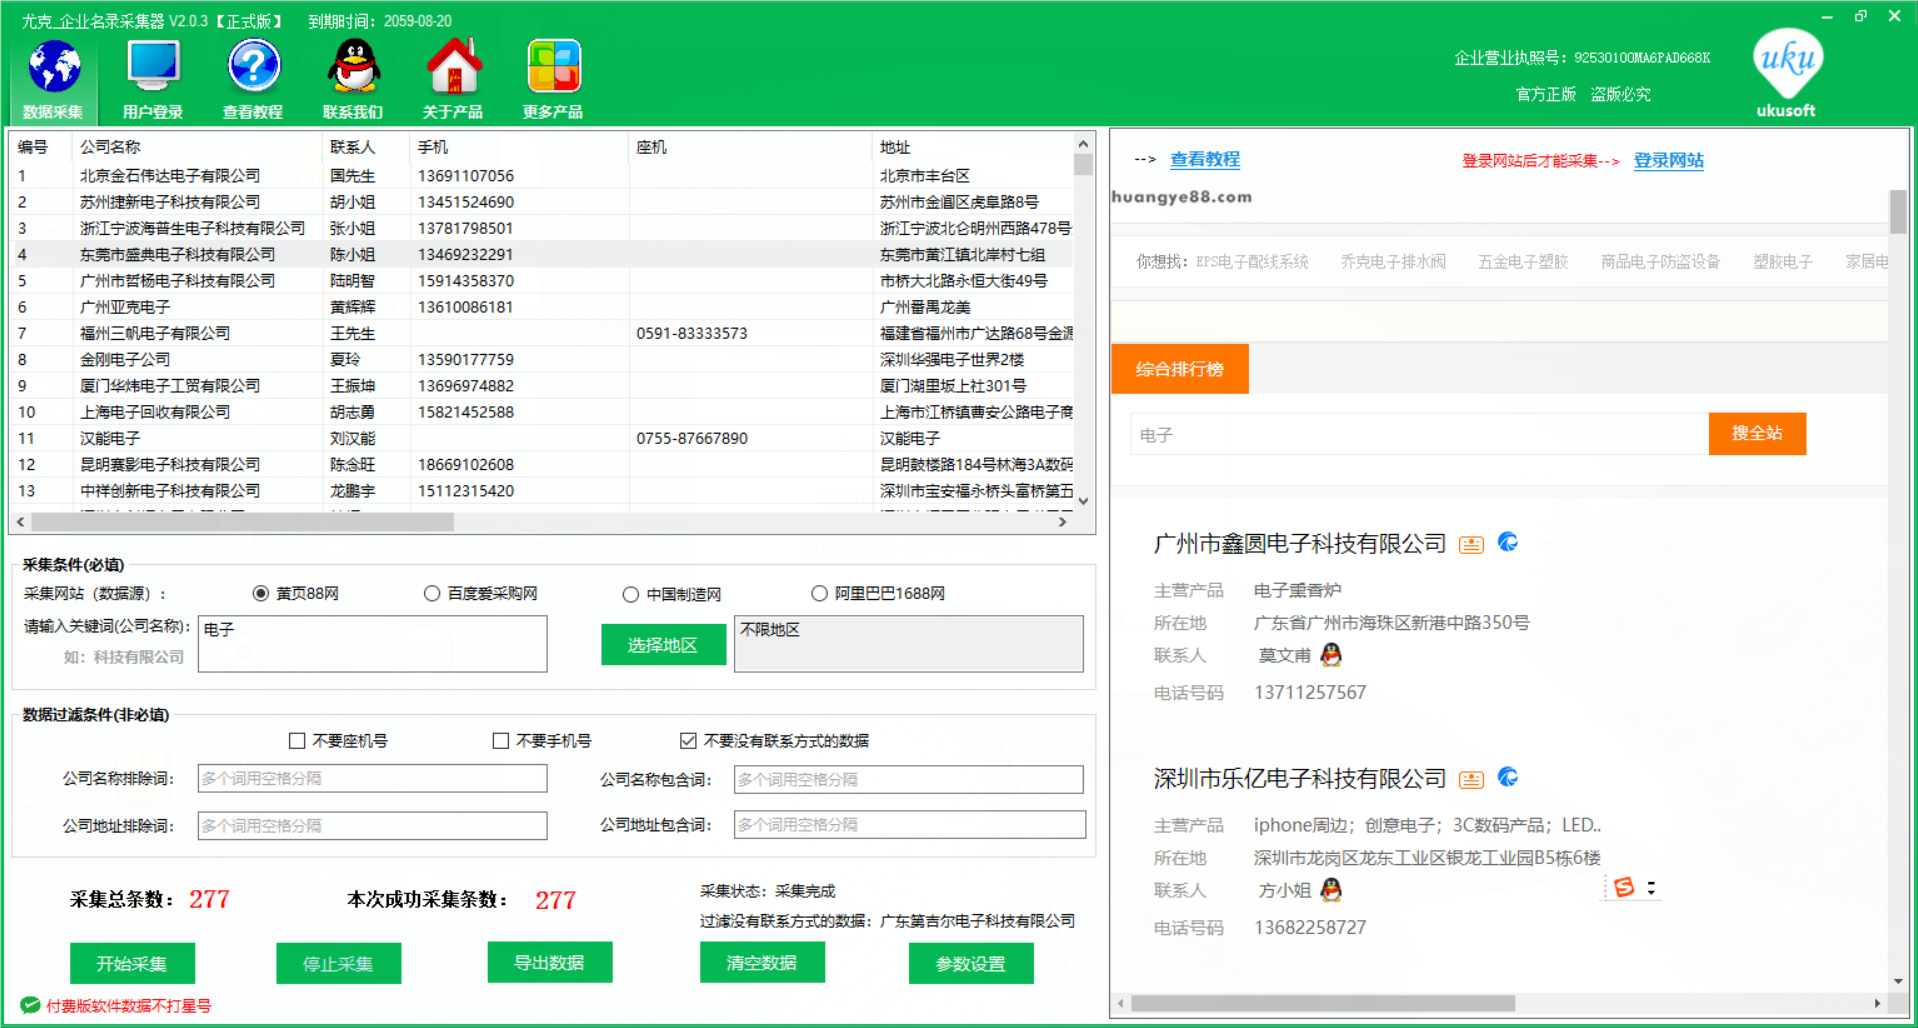Click the keyword input containing 电子

click(x=373, y=644)
